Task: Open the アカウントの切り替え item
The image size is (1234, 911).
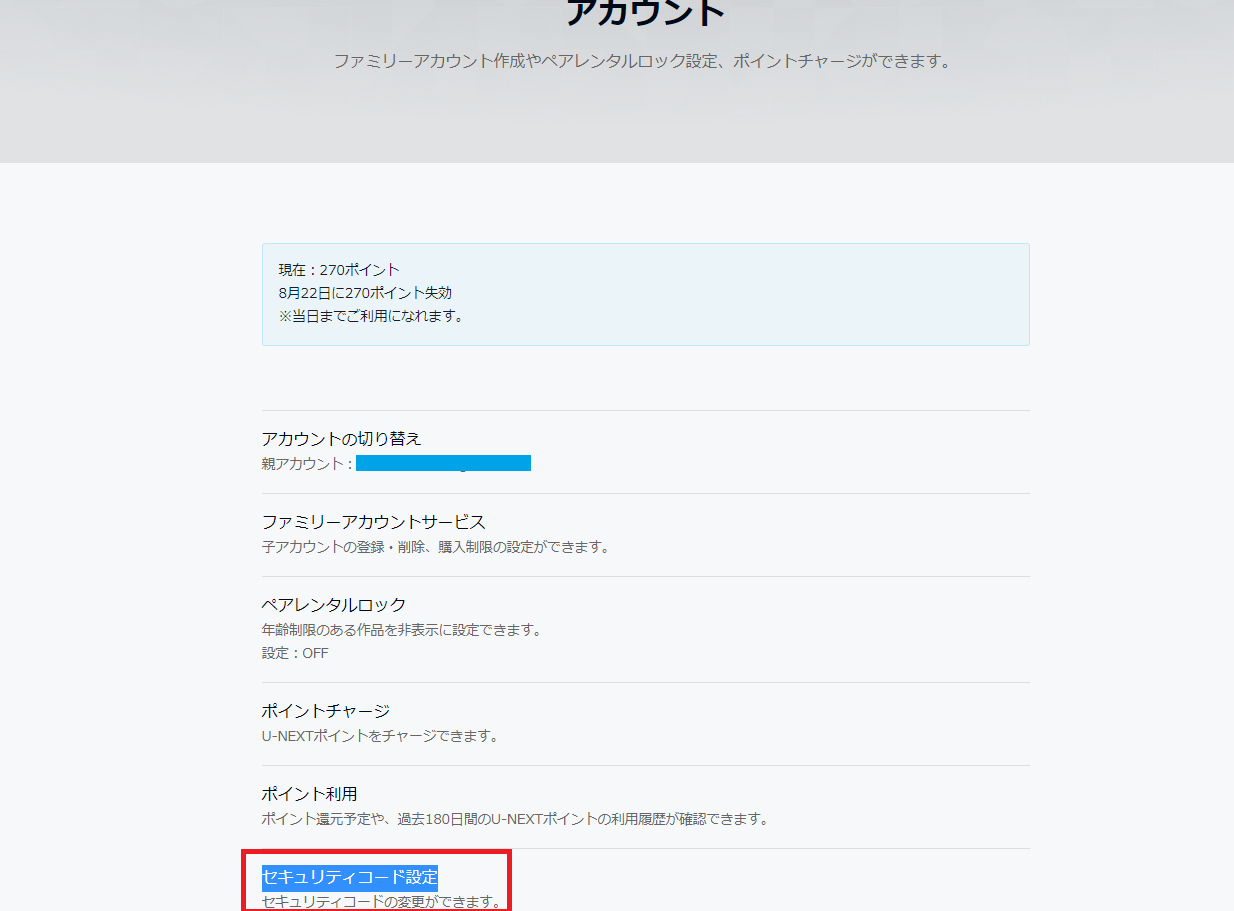Action: pos(341,439)
